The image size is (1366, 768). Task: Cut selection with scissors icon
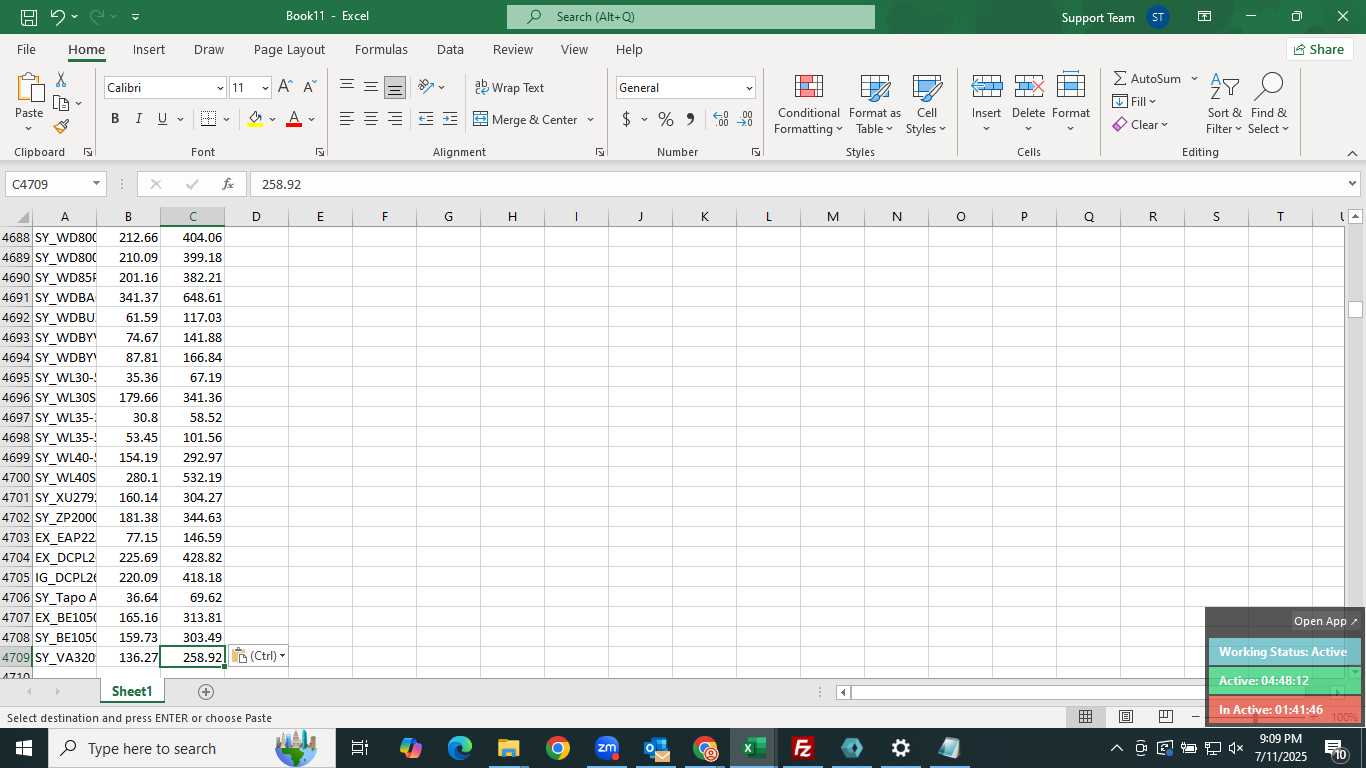[x=61, y=80]
